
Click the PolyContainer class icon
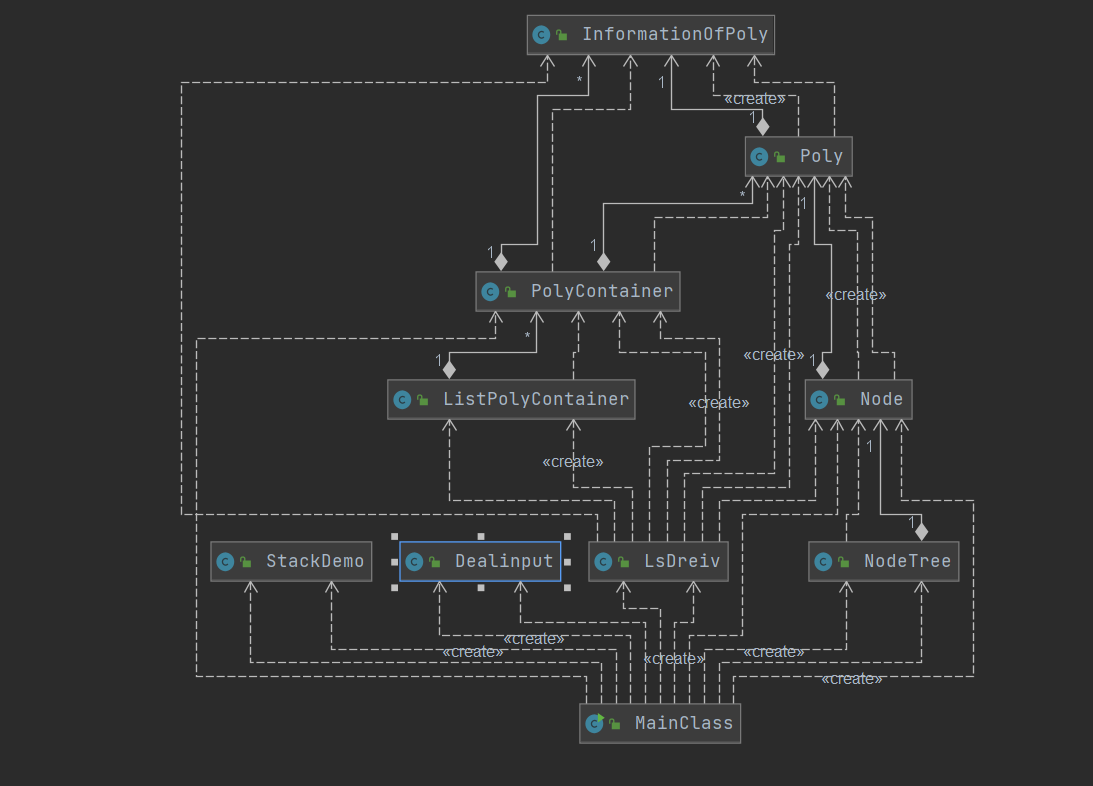pyautogui.click(x=490, y=292)
